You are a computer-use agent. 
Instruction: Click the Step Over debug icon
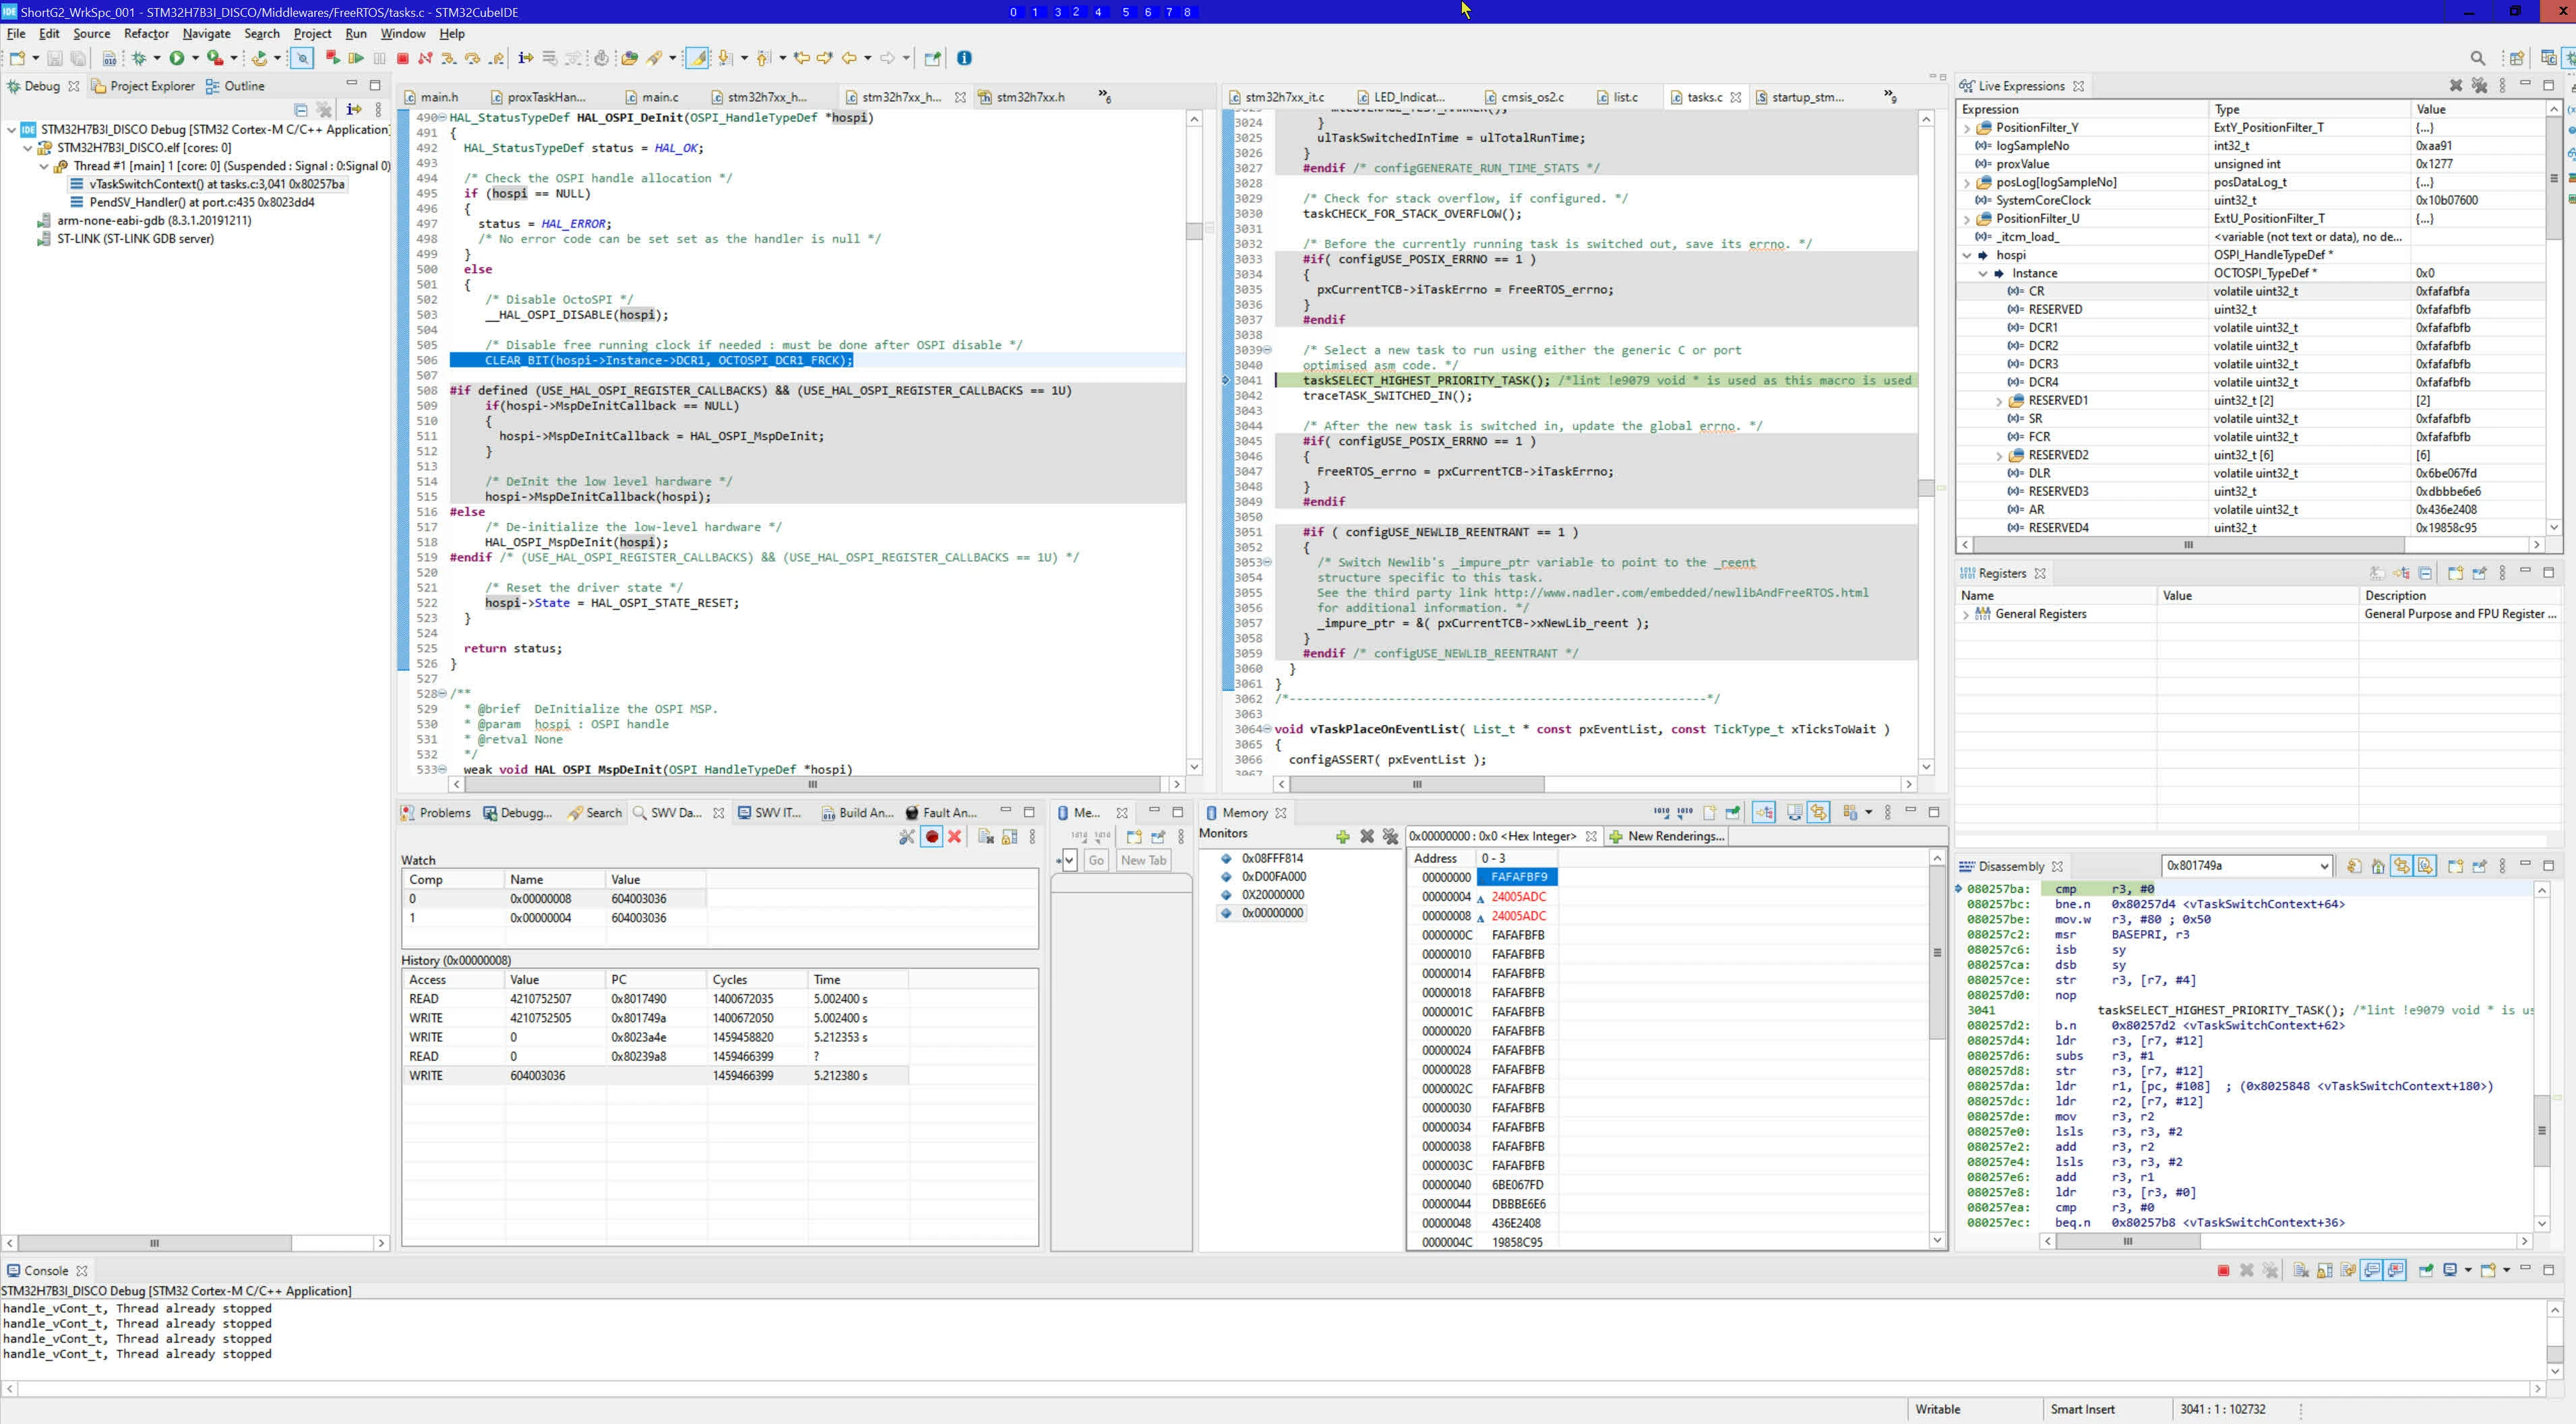(x=472, y=58)
